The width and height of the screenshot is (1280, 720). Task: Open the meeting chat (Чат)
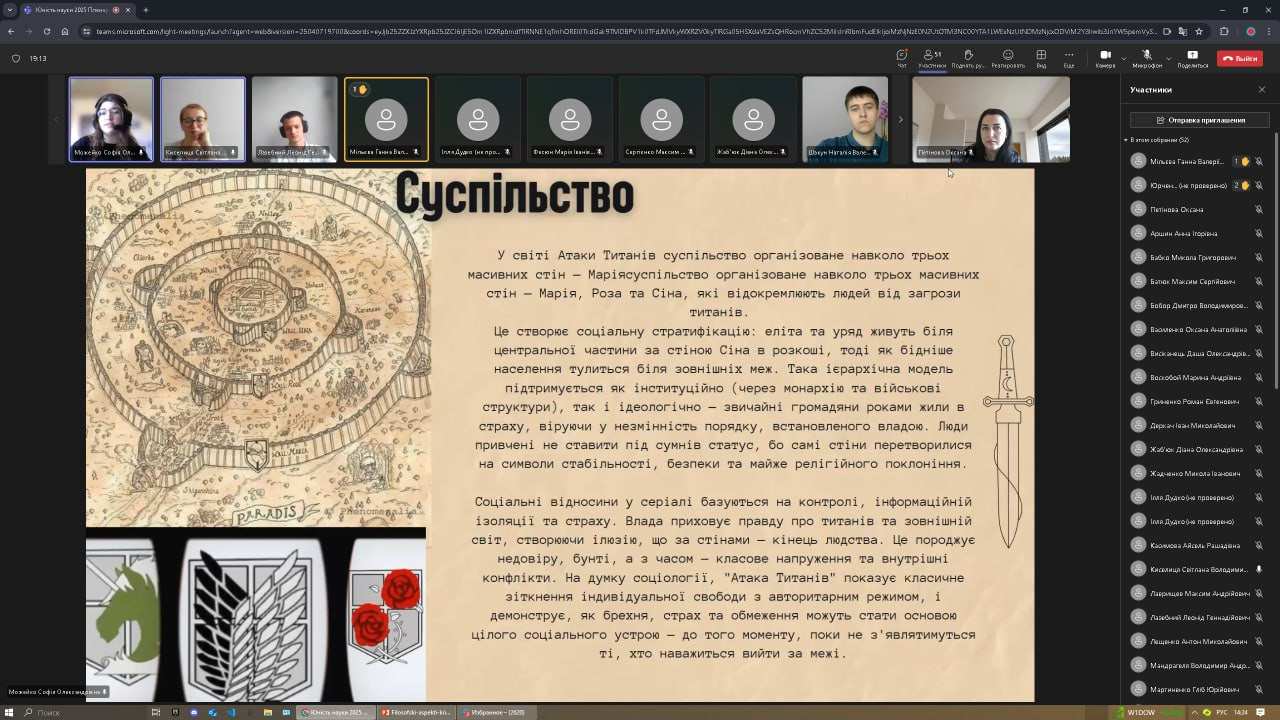point(901,58)
